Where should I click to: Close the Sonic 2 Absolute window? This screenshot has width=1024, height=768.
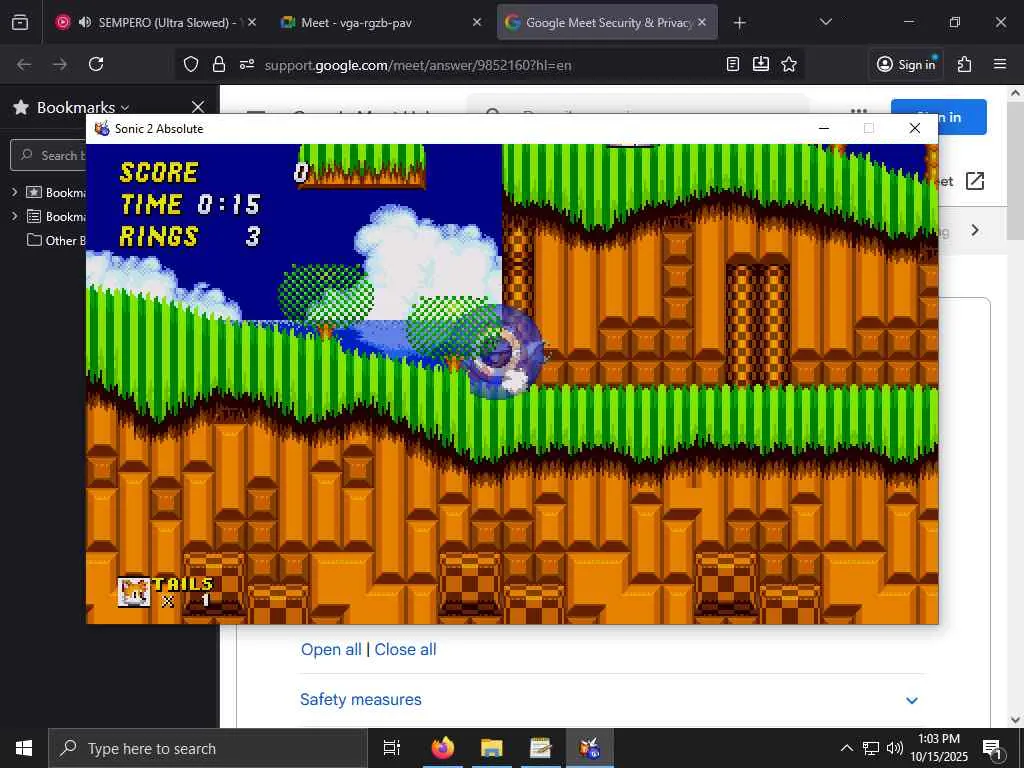(915, 129)
